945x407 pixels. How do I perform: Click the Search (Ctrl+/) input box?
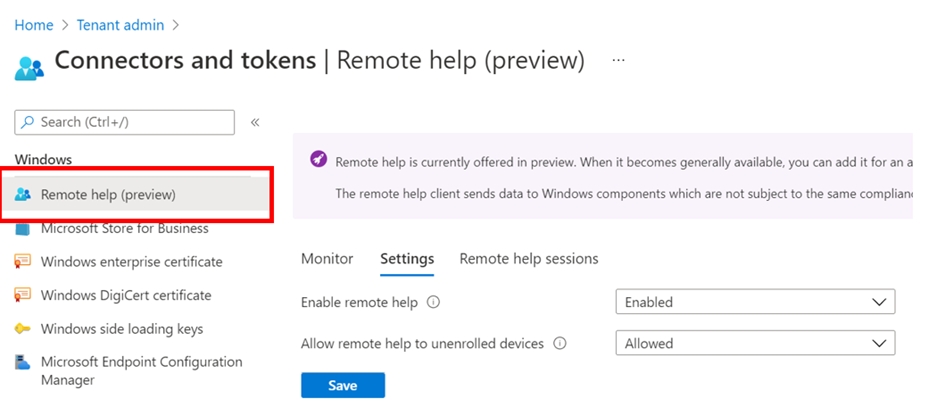click(125, 122)
